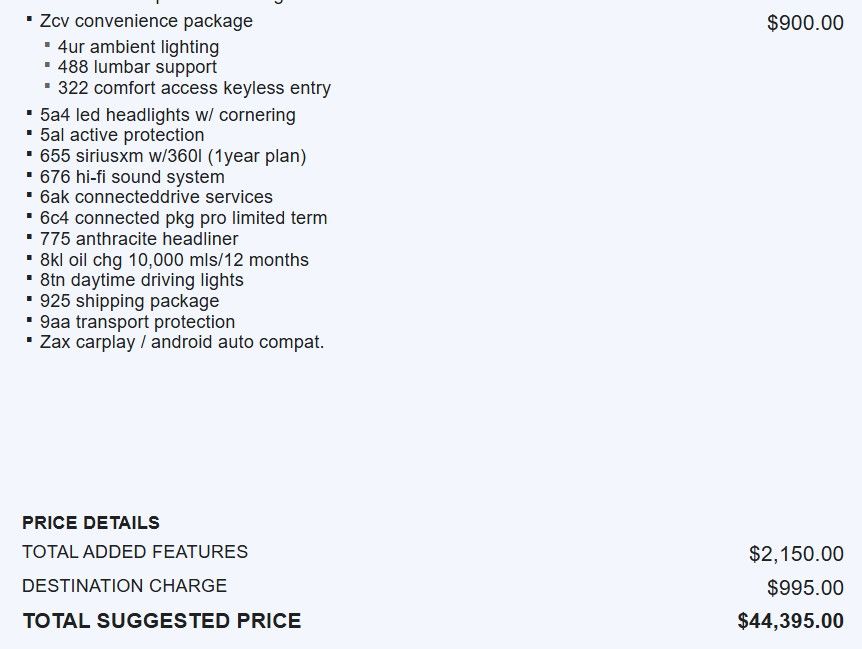Select 322 comfort access keyless entry

coord(194,88)
